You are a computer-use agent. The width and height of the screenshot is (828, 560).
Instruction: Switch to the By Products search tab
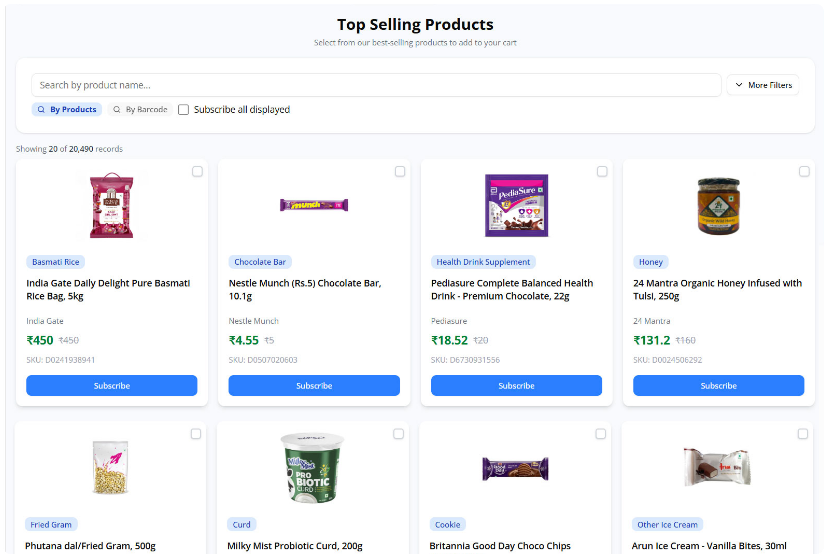(67, 110)
